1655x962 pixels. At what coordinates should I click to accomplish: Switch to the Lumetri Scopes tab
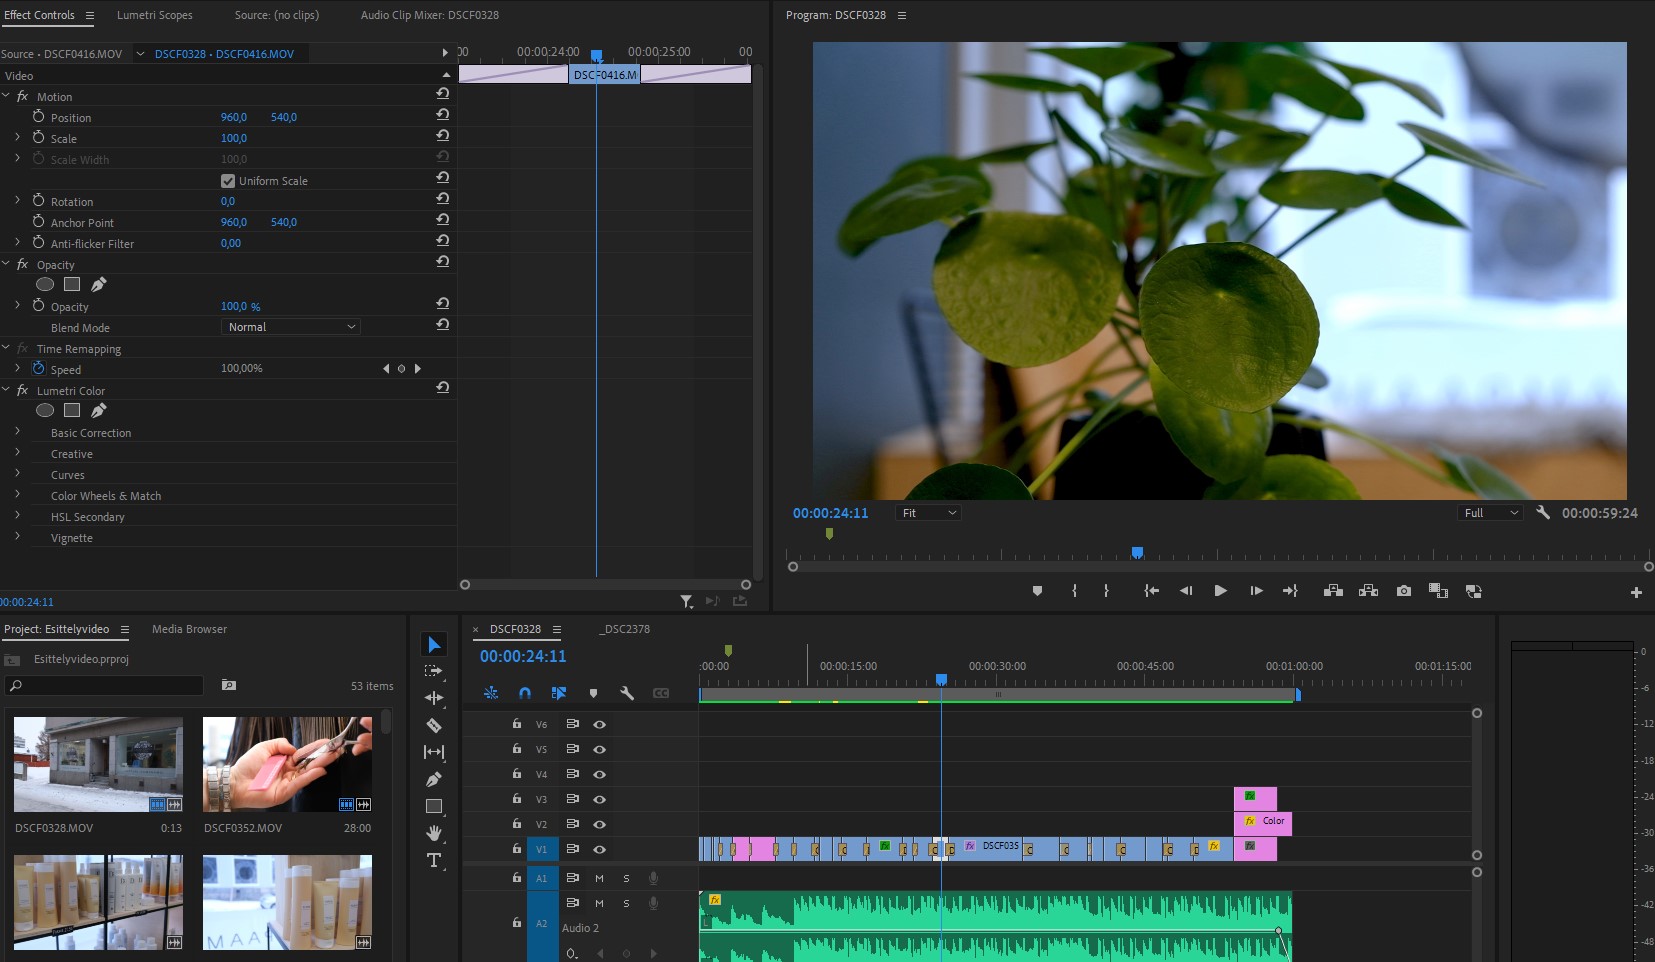point(154,15)
